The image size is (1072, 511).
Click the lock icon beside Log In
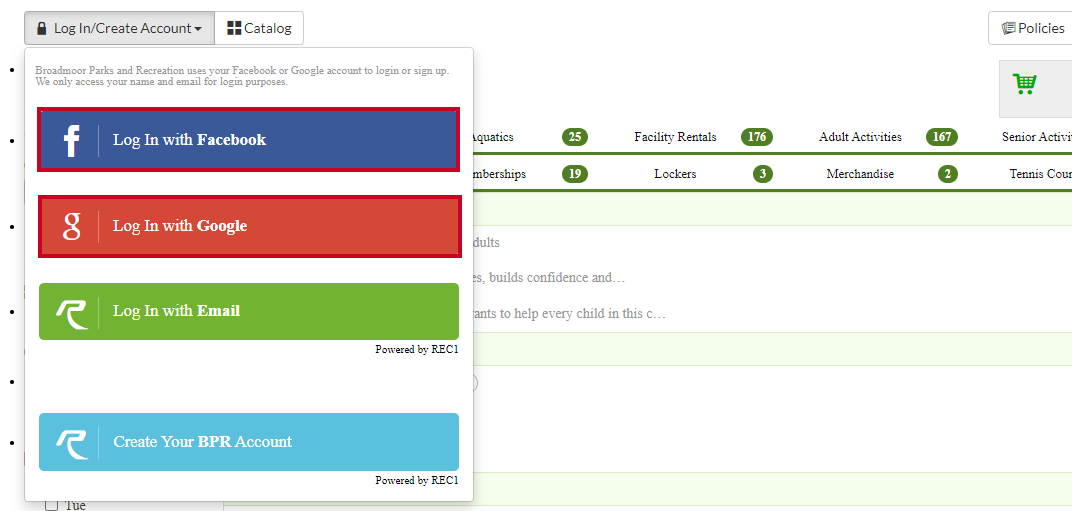[x=42, y=28]
